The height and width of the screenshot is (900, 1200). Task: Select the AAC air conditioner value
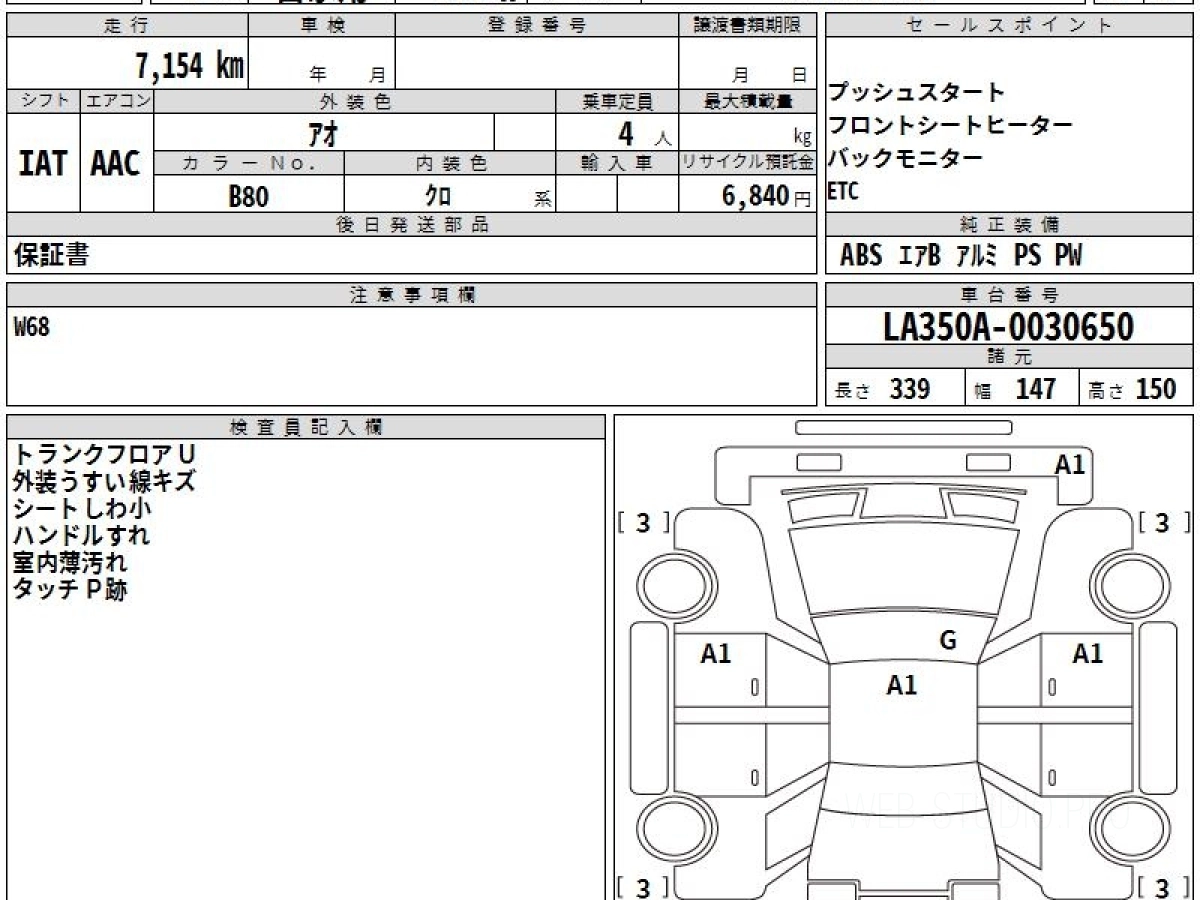(x=116, y=163)
